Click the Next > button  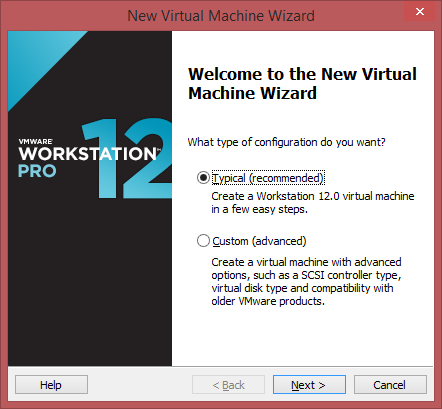point(309,385)
